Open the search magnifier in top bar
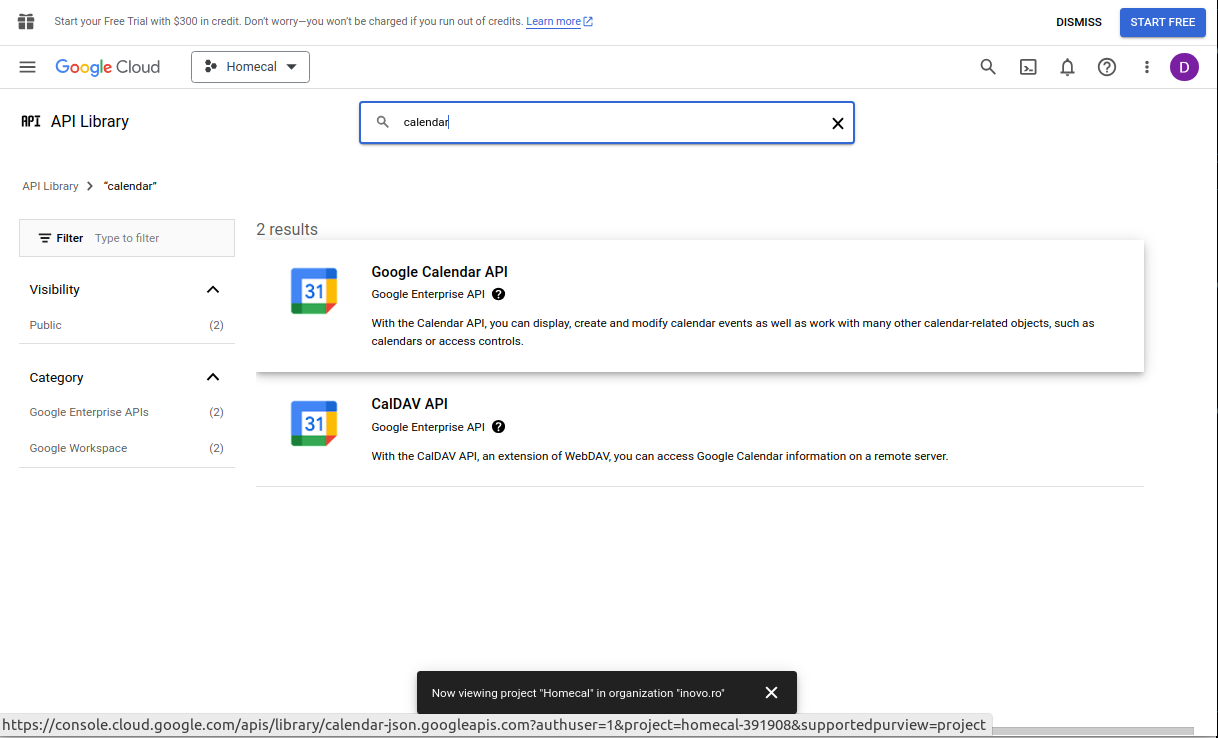The width and height of the screenshot is (1218, 738). coord(988,67)
